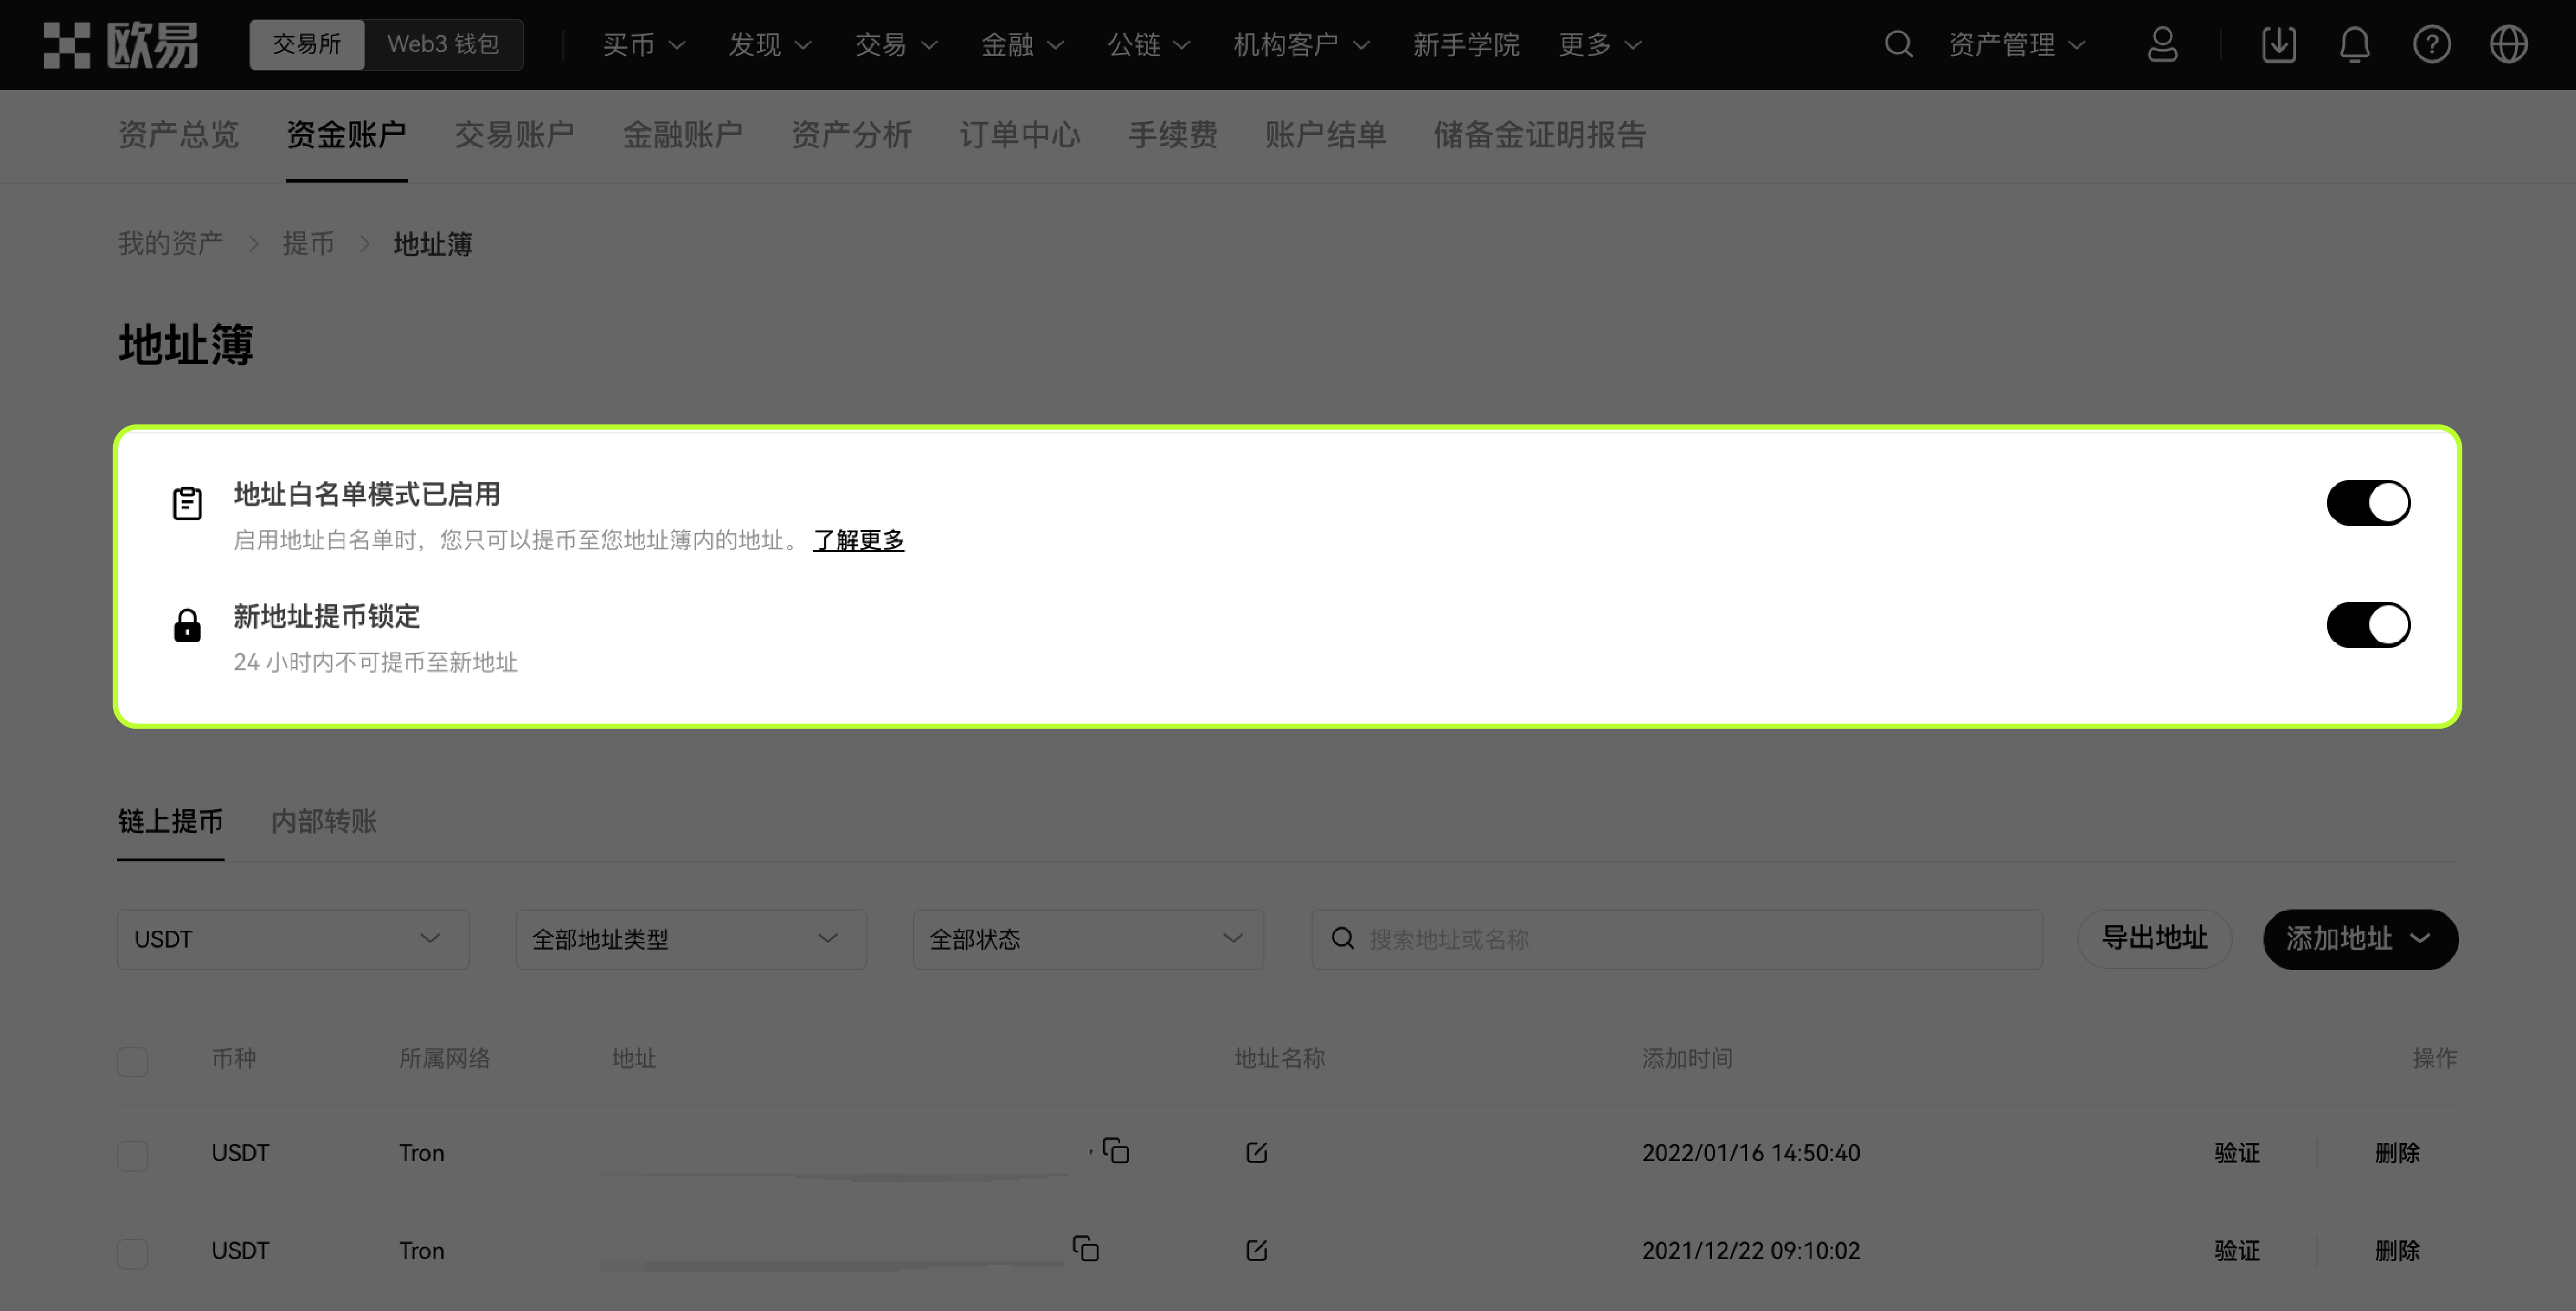This screenshot has width=2576, height=1311.
Task: Open the 全部状态 filter dropdown
Action: coord(1087,938)
